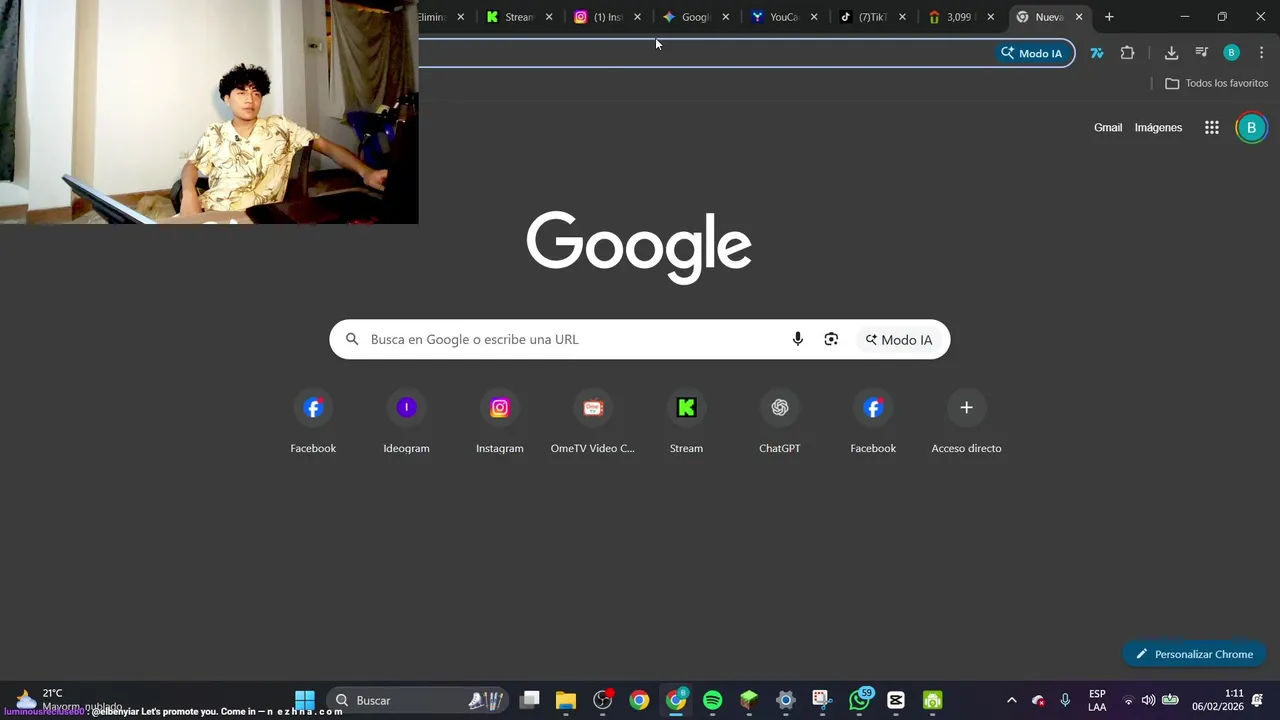Open OBS Studio from the taskbar
The height and width of the screenshot is (720, 1280).
point(603,700)
